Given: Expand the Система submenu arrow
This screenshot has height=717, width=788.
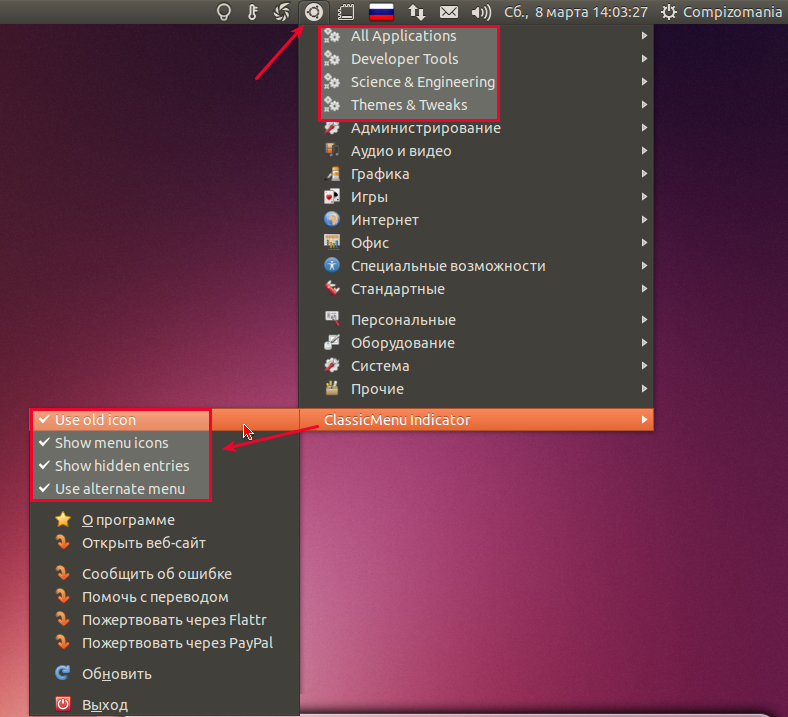Looking at the screenshot, I should click(x=644, y=365).
